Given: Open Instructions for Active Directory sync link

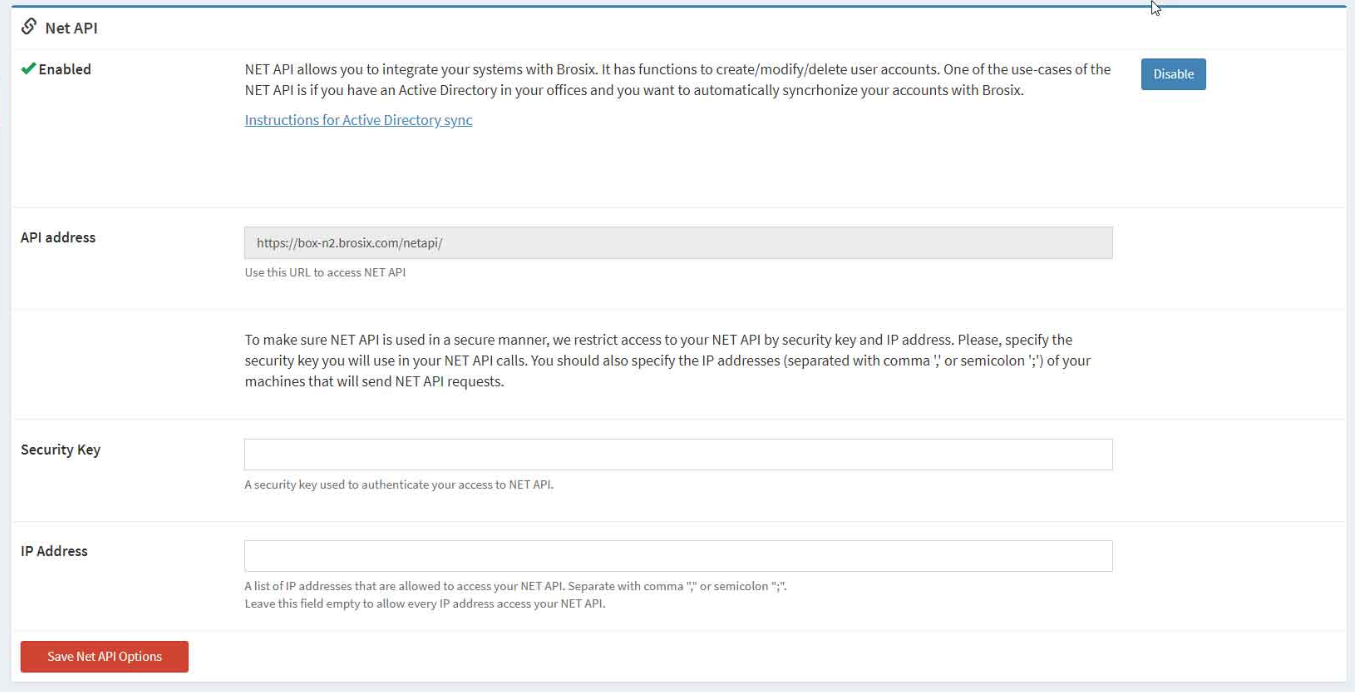Looking at the screenshot, I should coord(358,120).
